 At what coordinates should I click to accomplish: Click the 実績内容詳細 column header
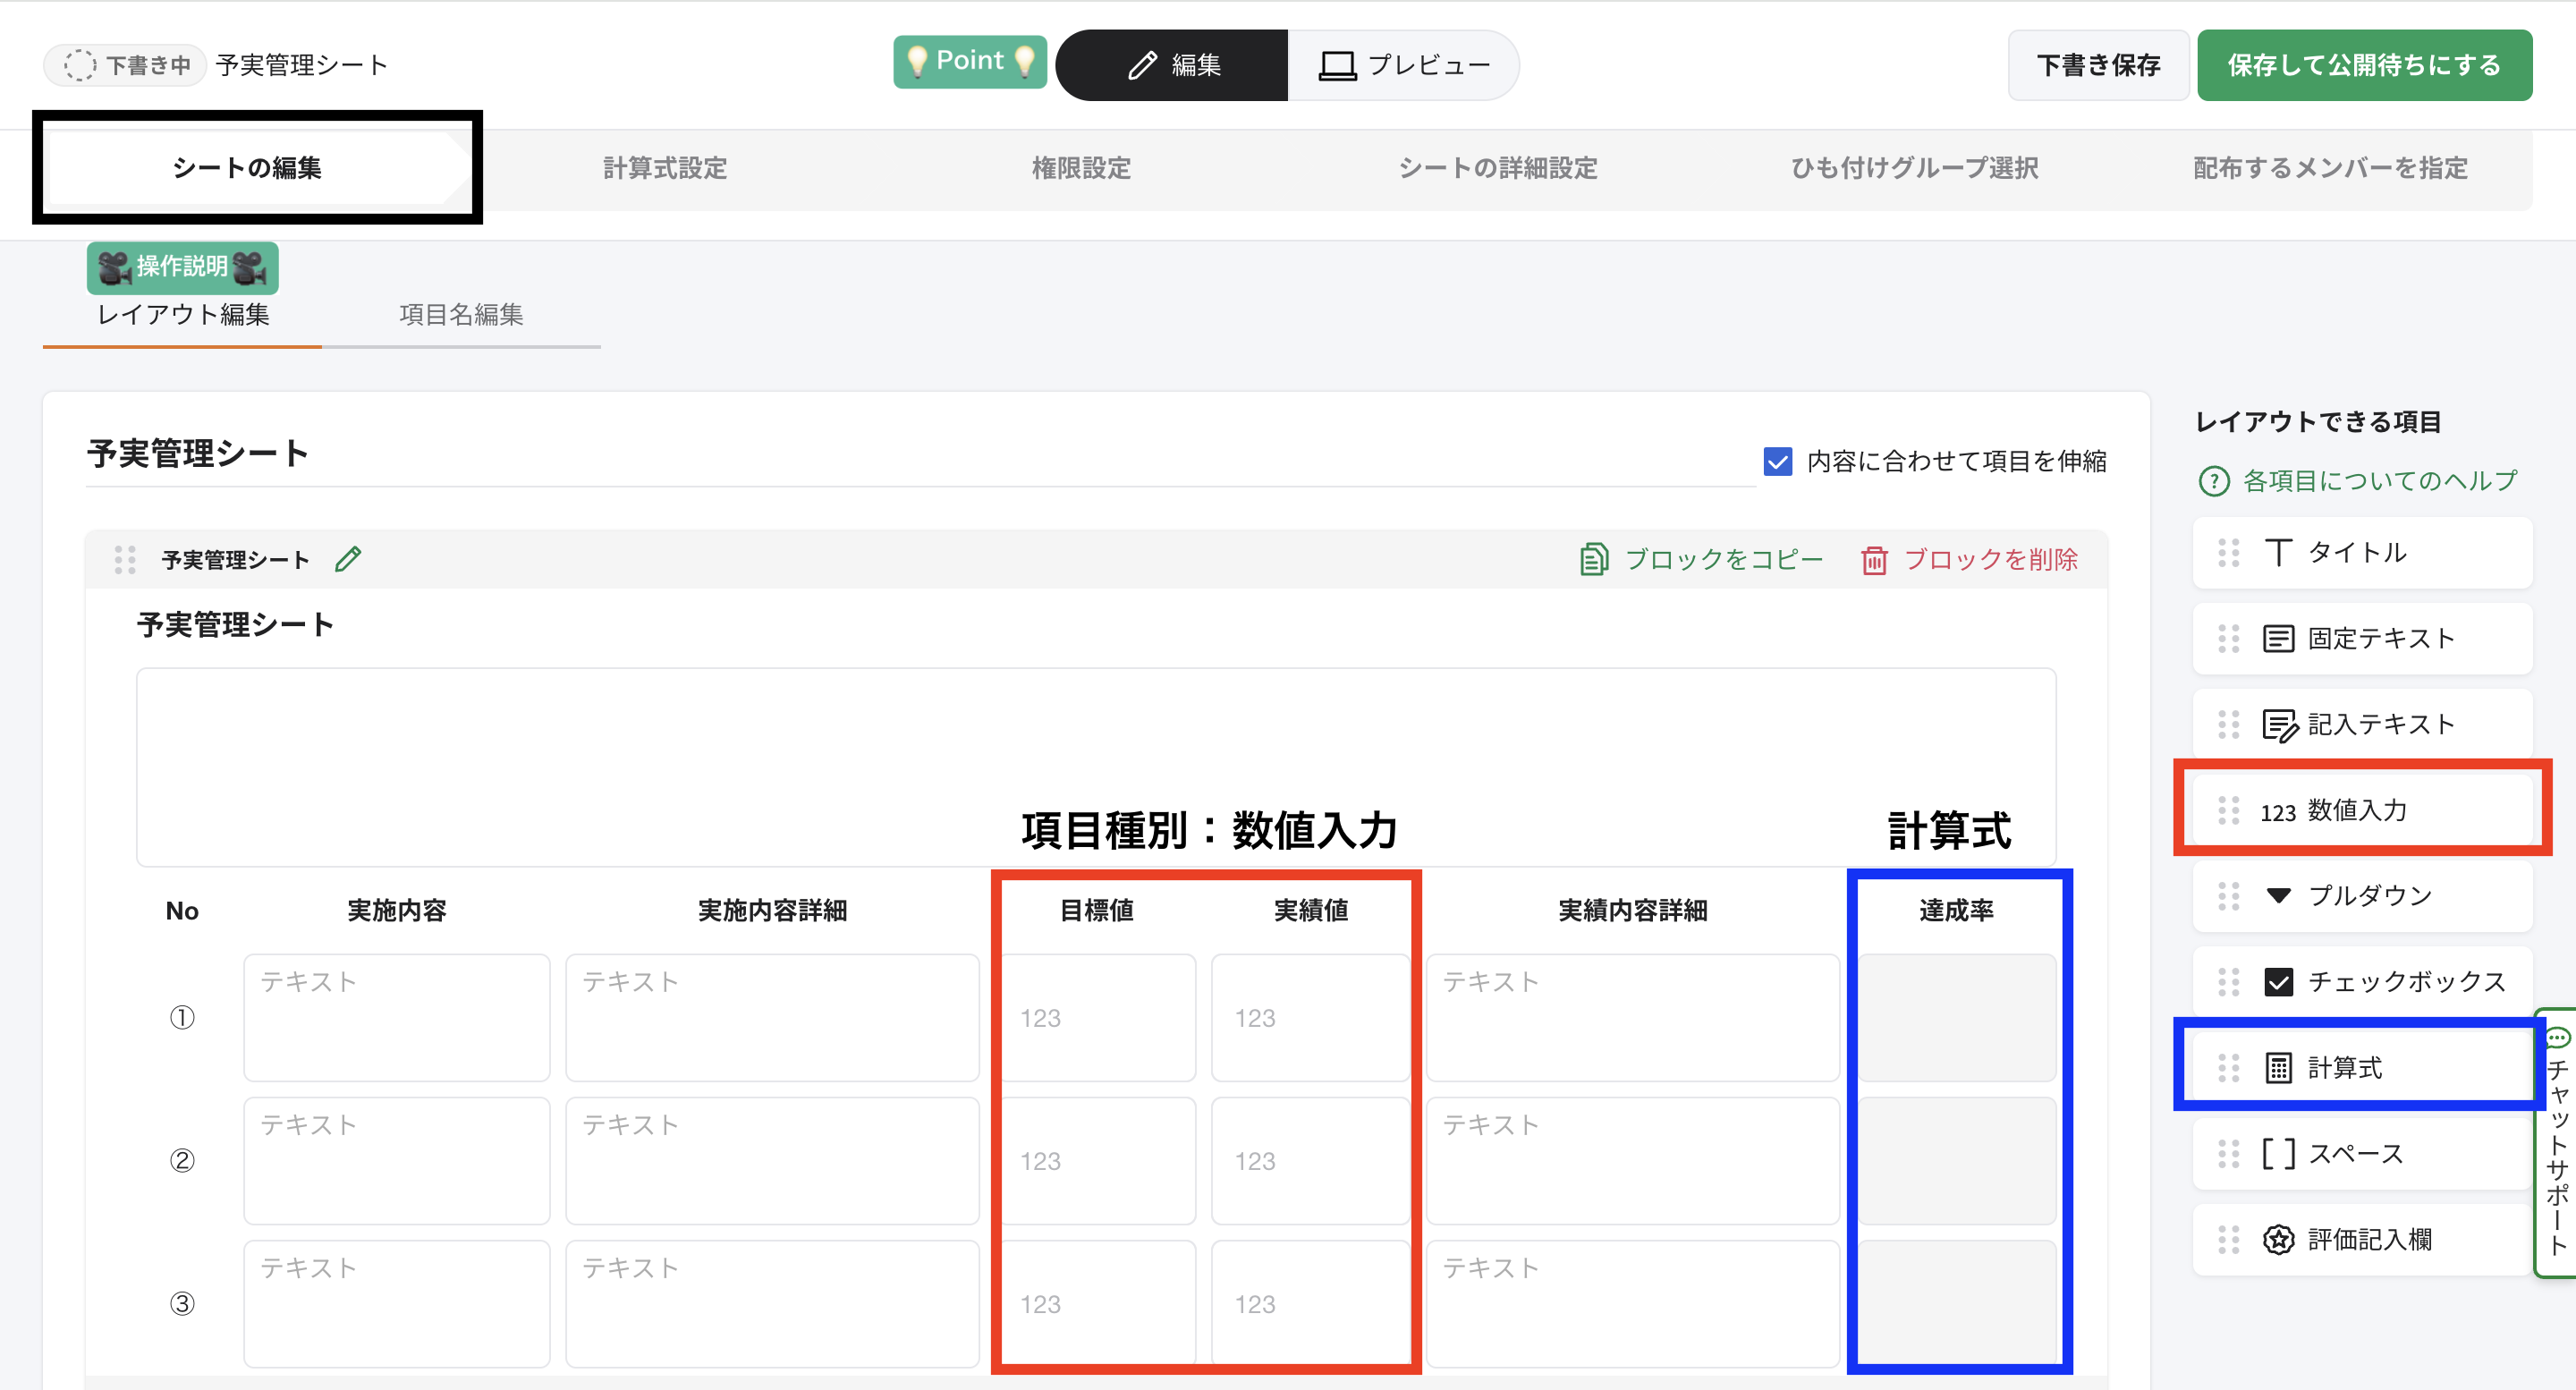tap(1633, 911)
